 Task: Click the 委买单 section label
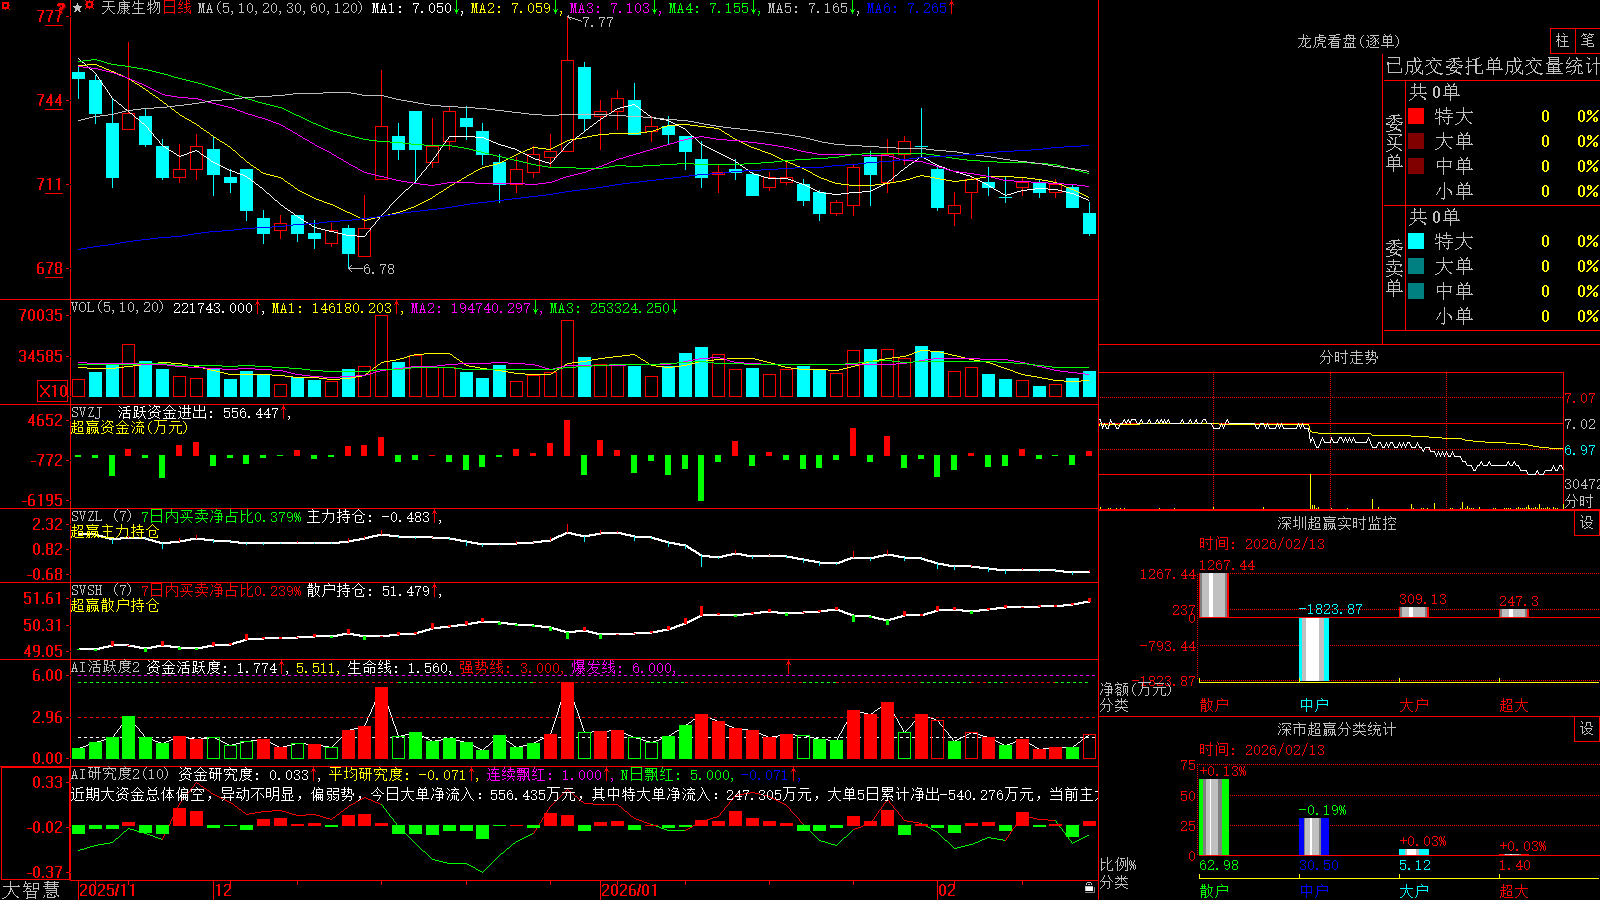click(1394, 142)
